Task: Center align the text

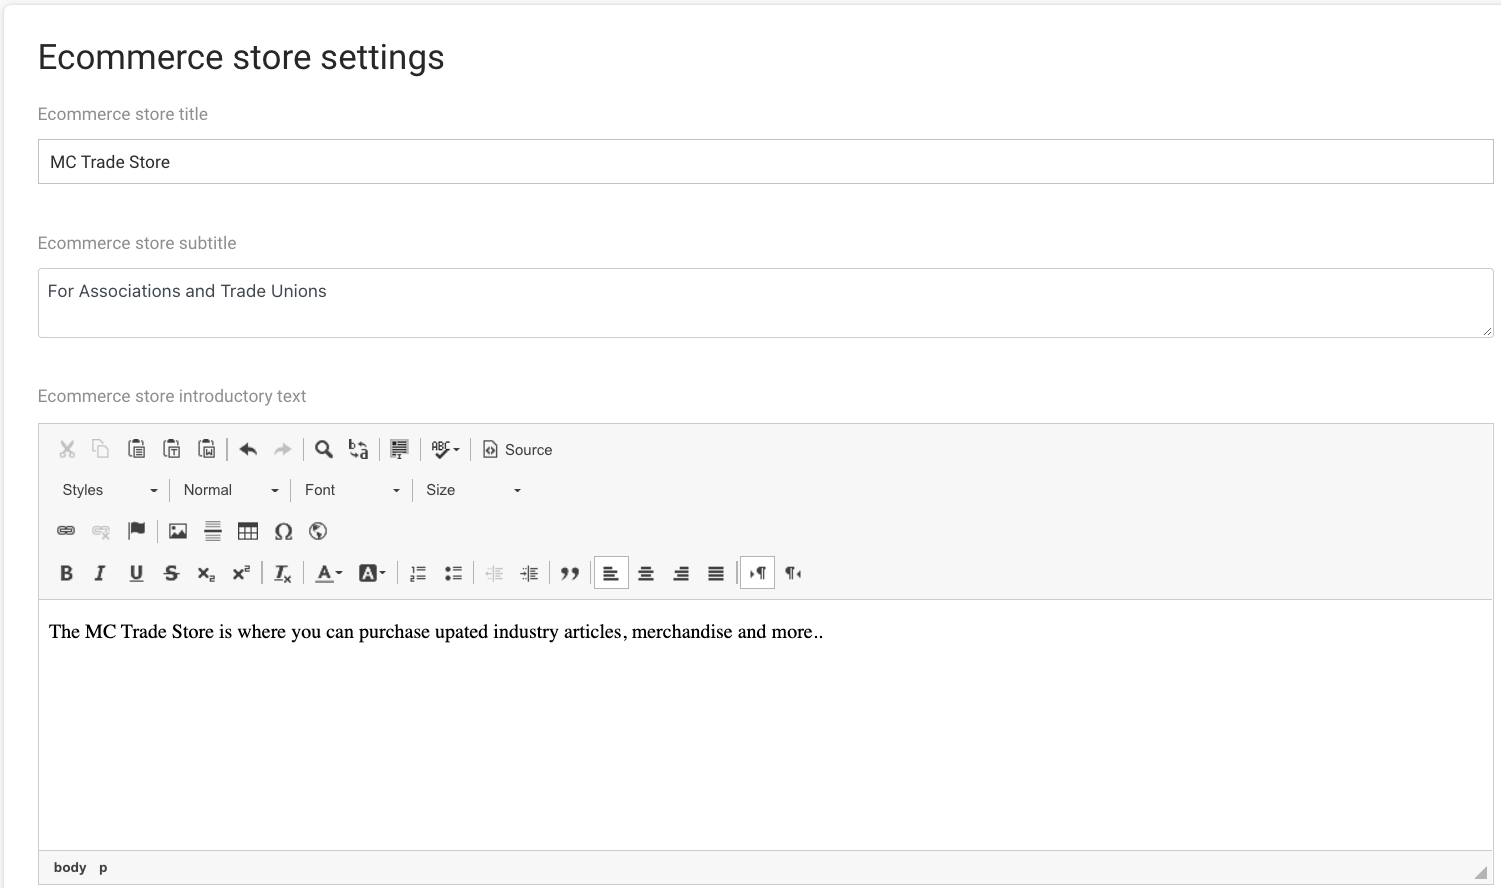Action: pyautogui.click(x=646, y=573)
